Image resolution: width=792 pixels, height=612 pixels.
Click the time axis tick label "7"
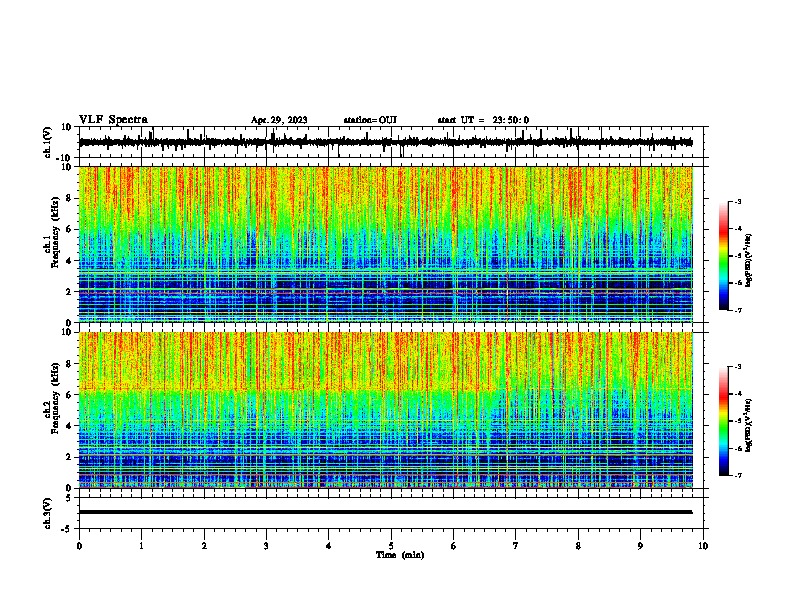[x=516, y=546]
